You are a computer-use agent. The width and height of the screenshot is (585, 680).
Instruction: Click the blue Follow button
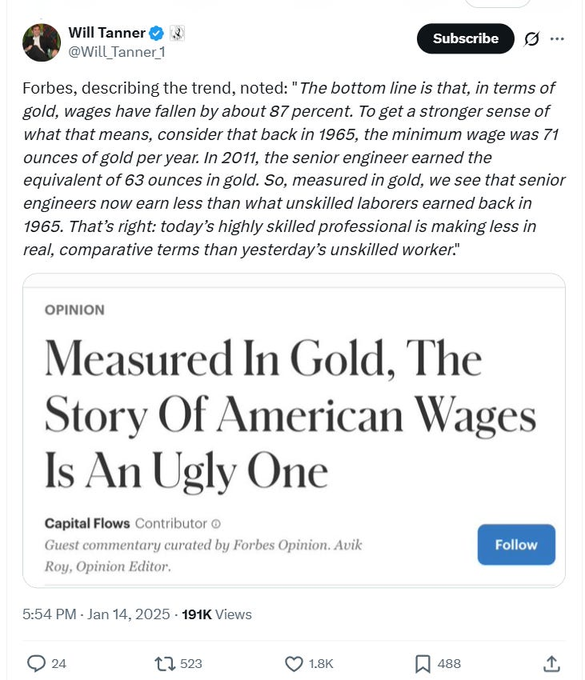pyautogui.click(x=516, y=545)
